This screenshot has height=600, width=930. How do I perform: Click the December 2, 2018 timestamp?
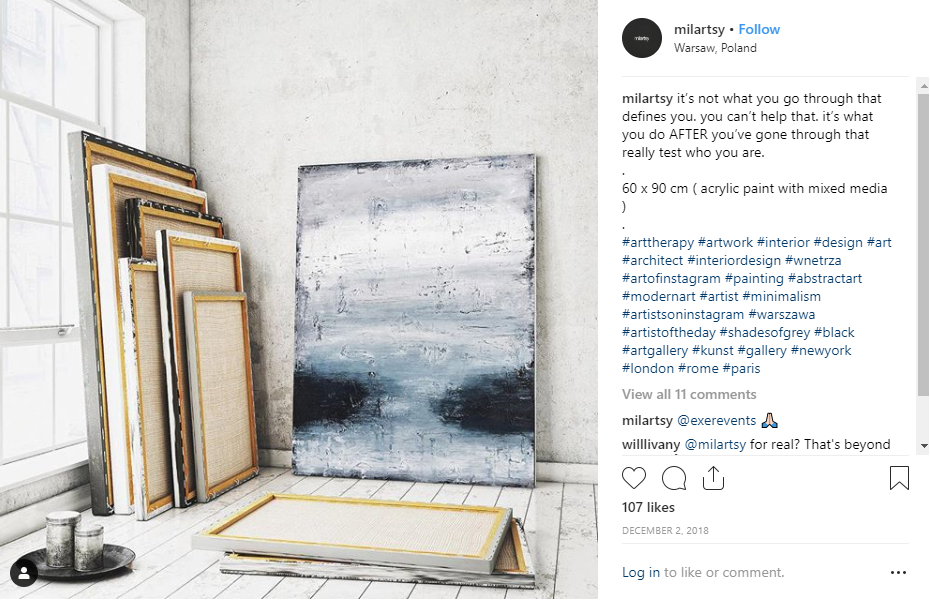point(665,531)
